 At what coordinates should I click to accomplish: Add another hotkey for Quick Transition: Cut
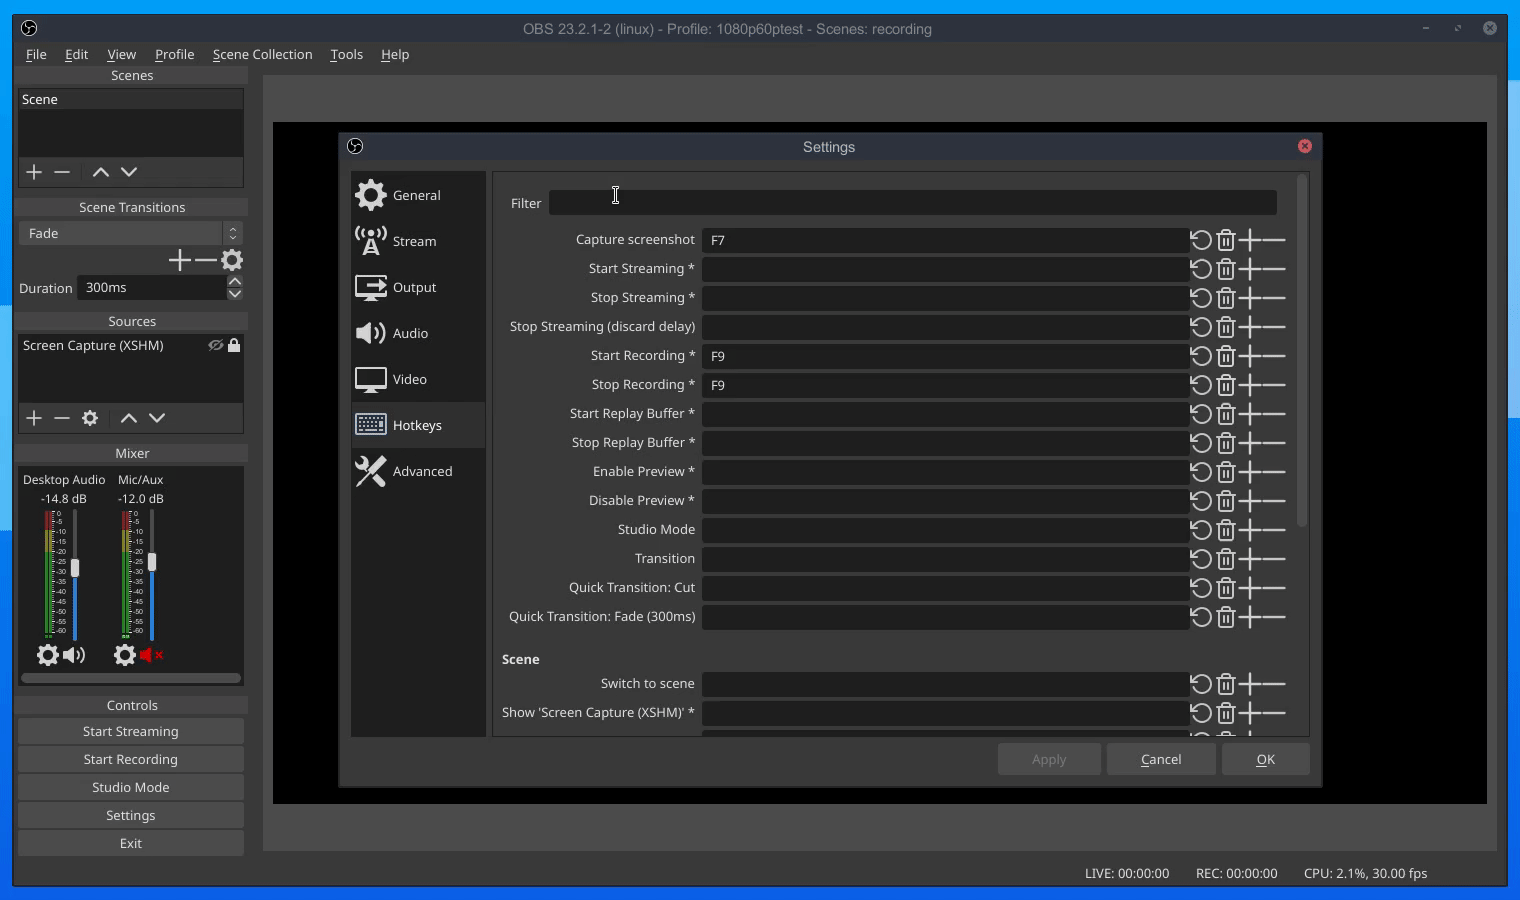[x=1250, y=588]
